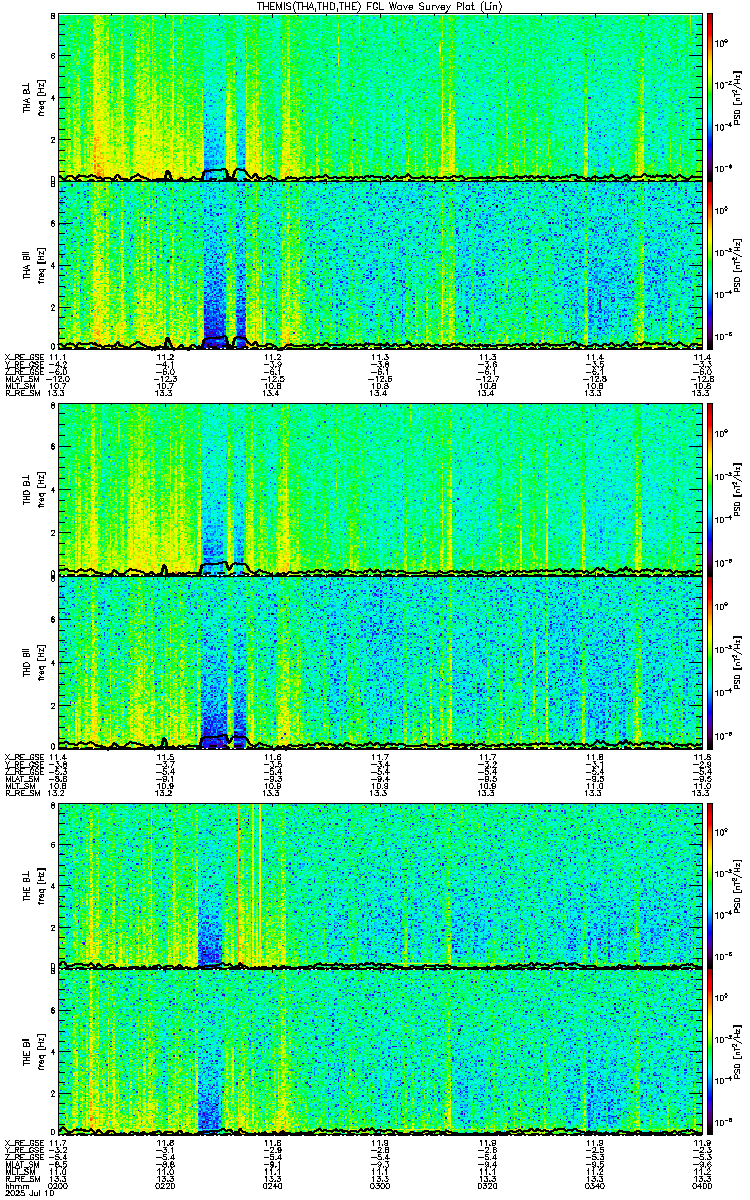
Task: Click the 0200 time tick label
Action: click(x=58, y=1185)
